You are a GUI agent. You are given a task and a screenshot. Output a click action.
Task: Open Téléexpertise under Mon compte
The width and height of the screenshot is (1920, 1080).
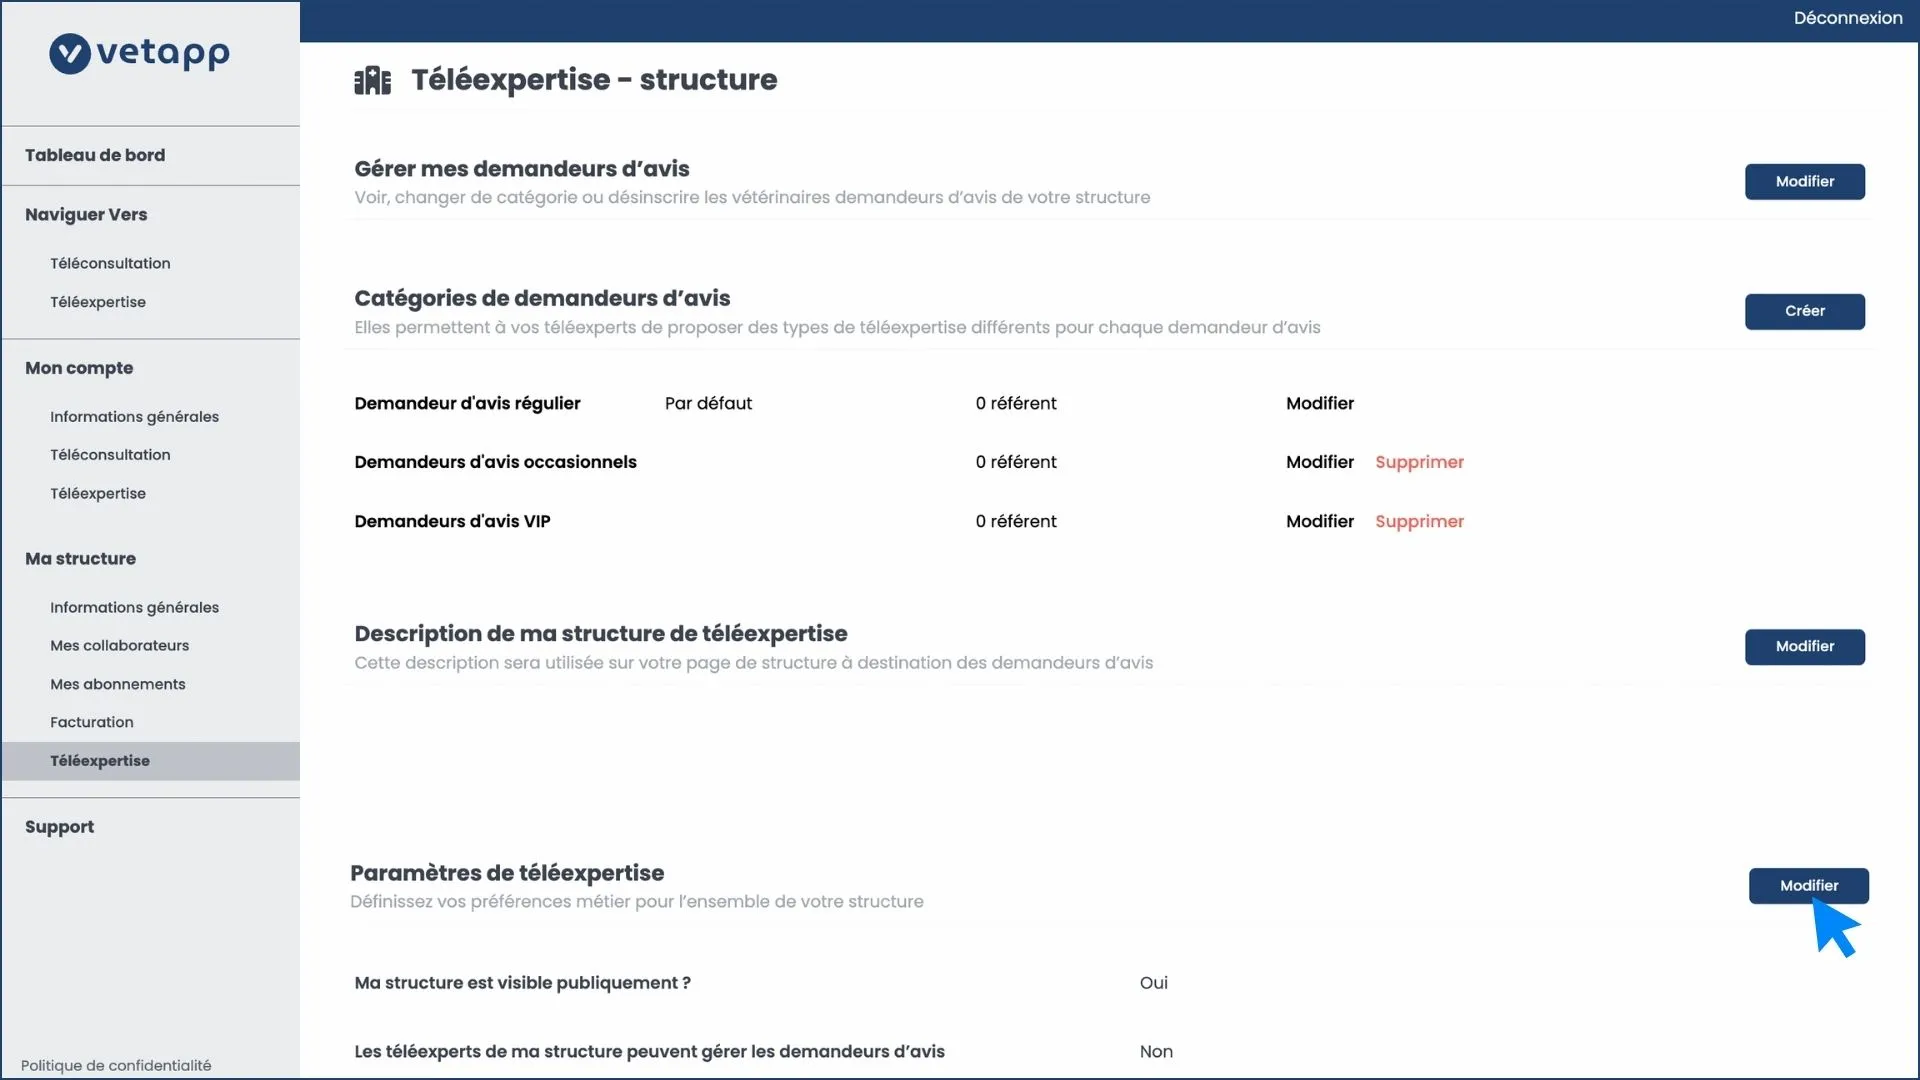point(98,494)
